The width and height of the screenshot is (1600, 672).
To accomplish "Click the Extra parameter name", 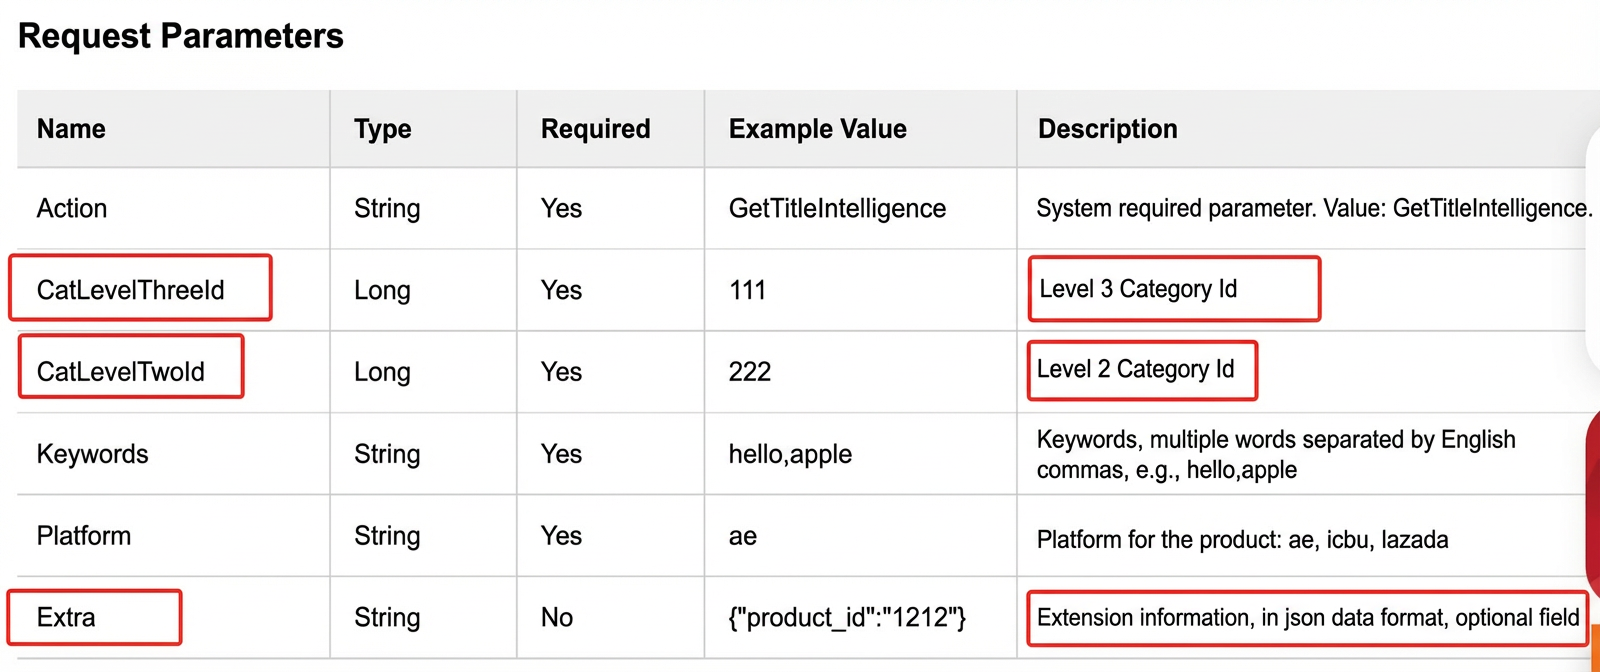I will click(x=66, y=617).
